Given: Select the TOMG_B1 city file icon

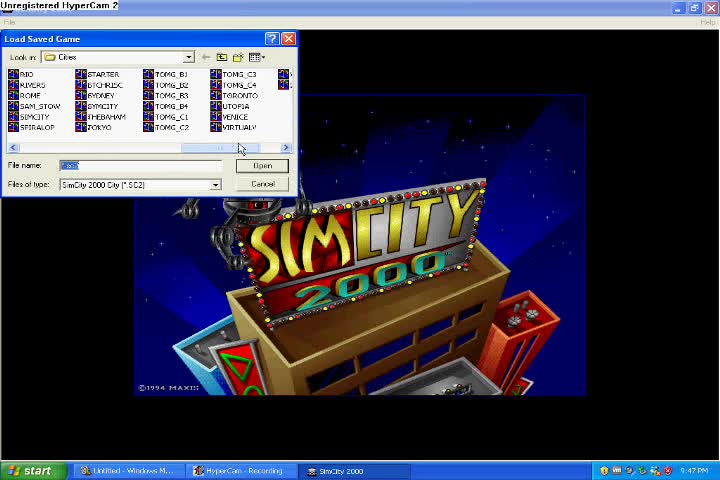Looking at the screenshot, I should (148, 74).
